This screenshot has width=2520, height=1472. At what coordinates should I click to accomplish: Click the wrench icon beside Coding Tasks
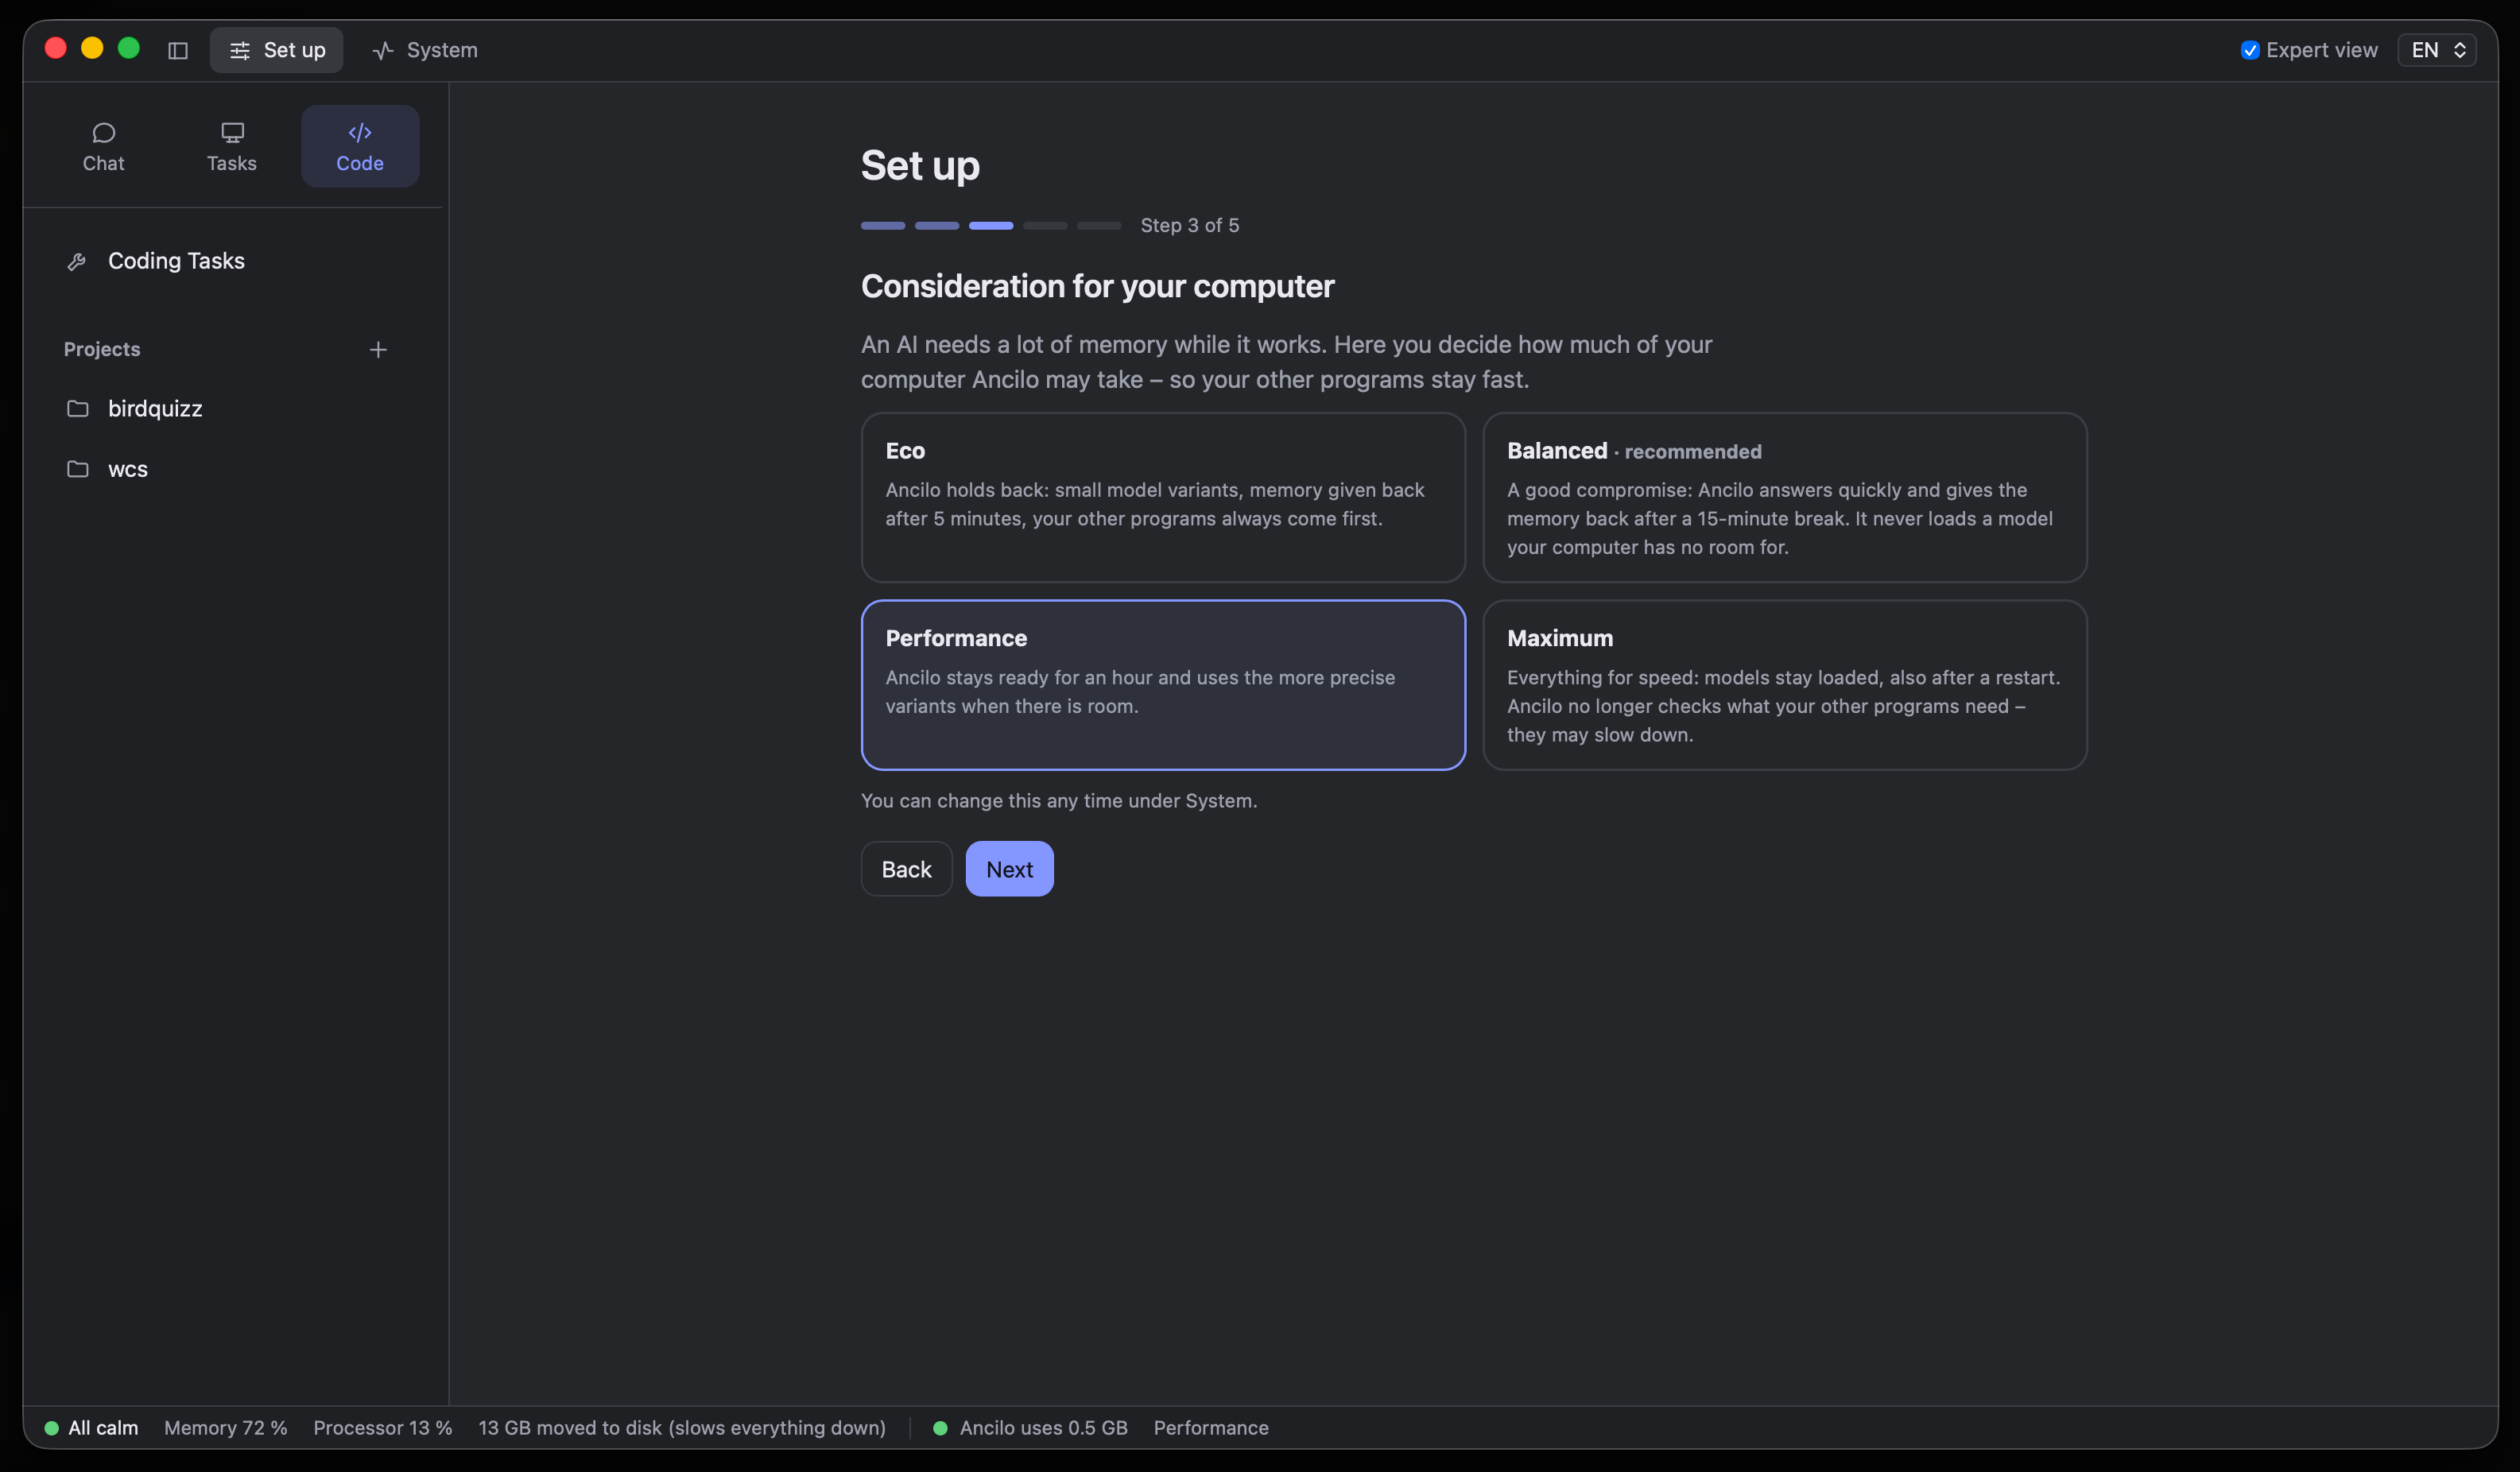77,262
